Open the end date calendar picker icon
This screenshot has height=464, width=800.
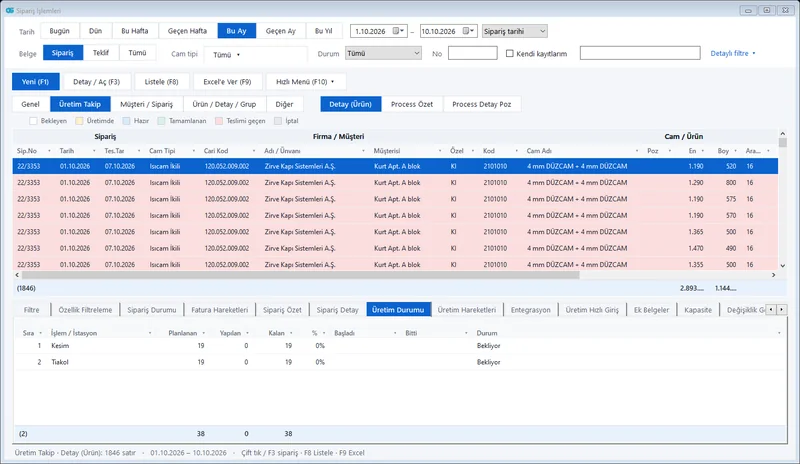pos(468,31)
